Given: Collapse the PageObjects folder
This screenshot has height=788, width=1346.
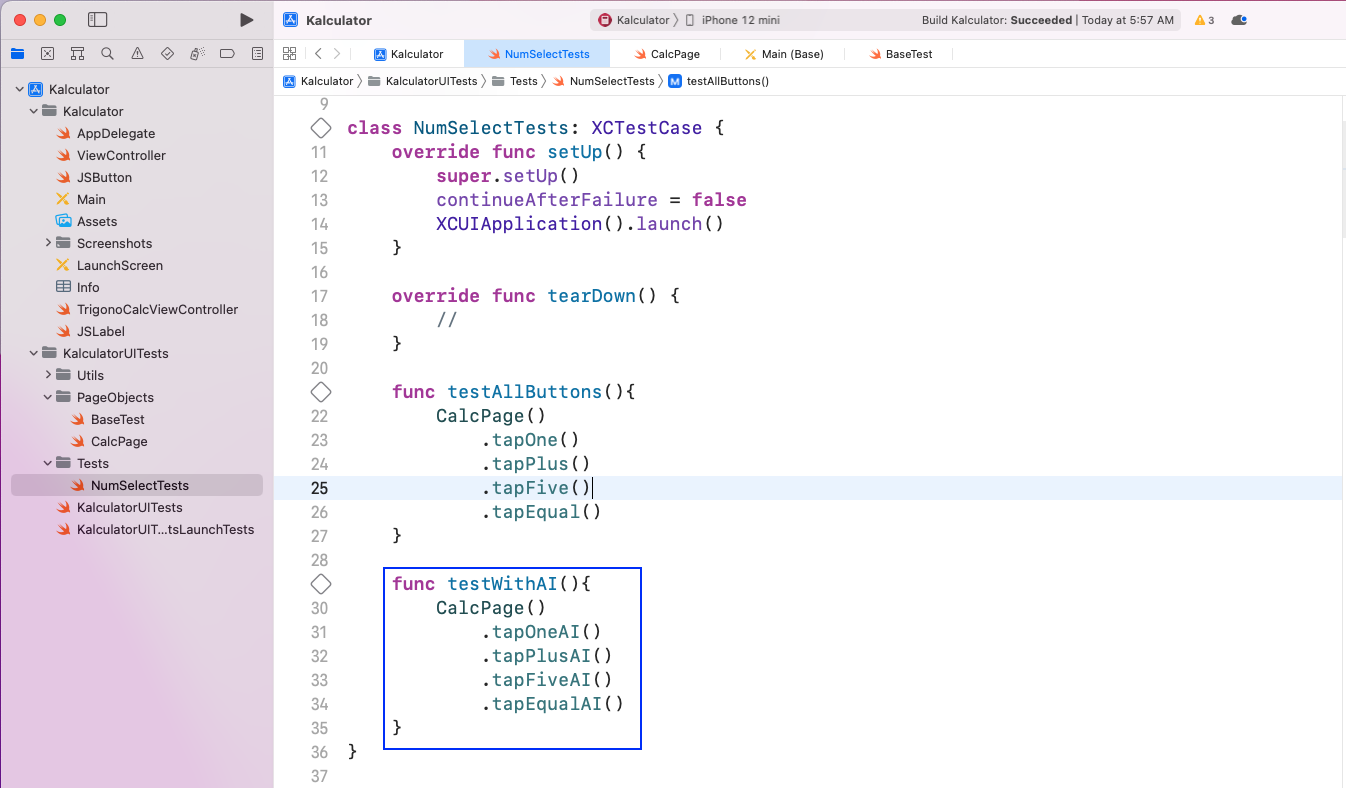Looking at the screenshot, I should [x=47, y=397].
